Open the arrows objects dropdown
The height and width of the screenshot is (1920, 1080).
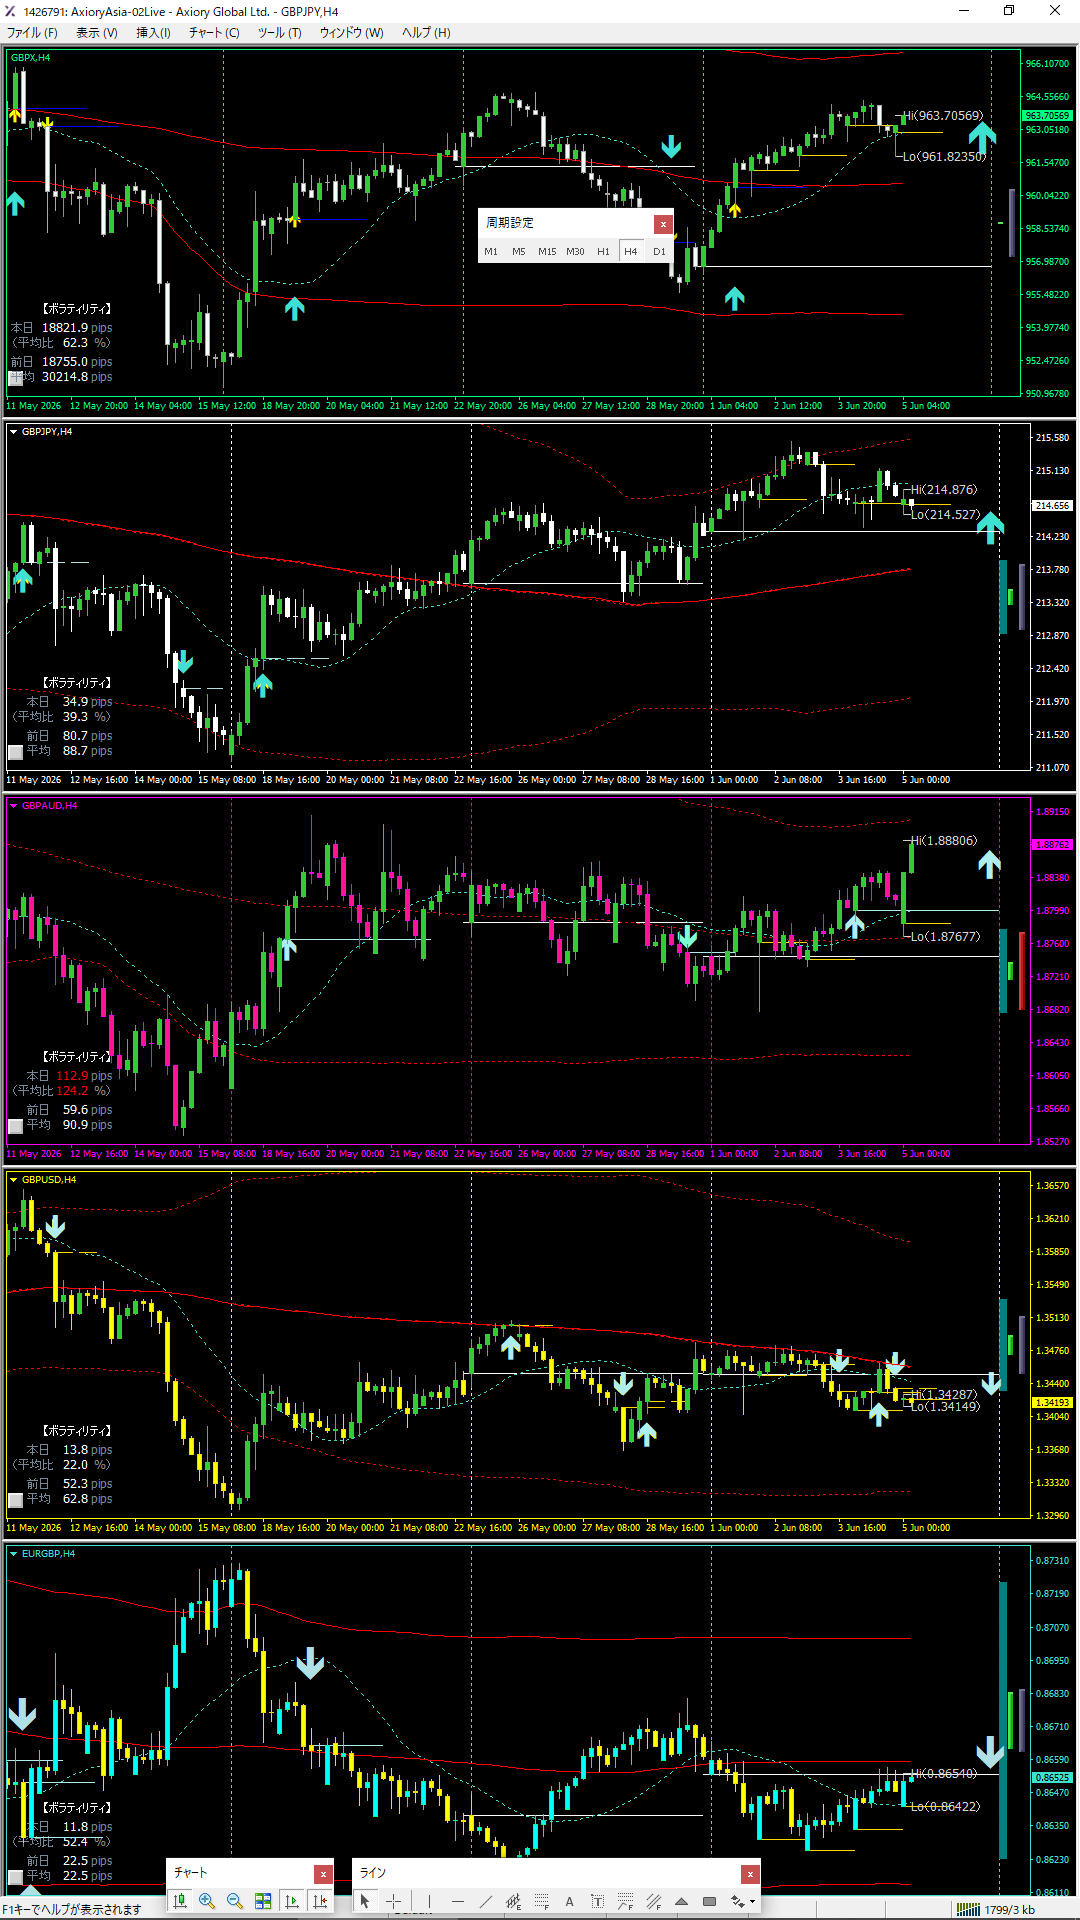tap(741, 1901)
